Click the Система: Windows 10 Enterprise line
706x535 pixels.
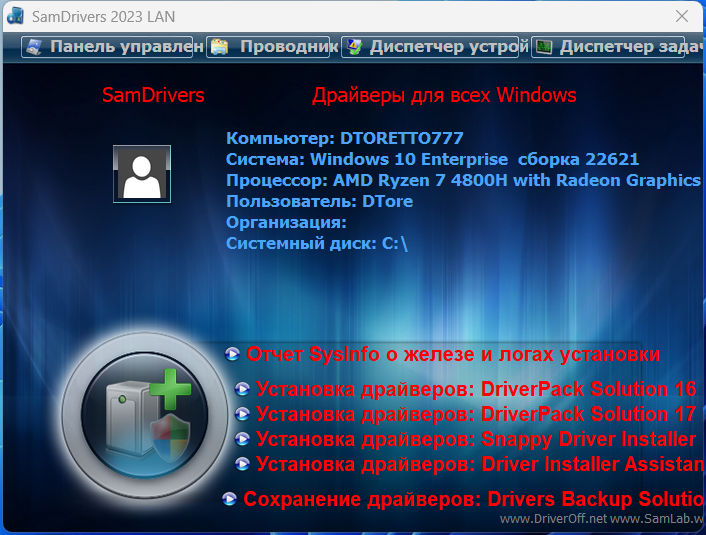point(432,159)
